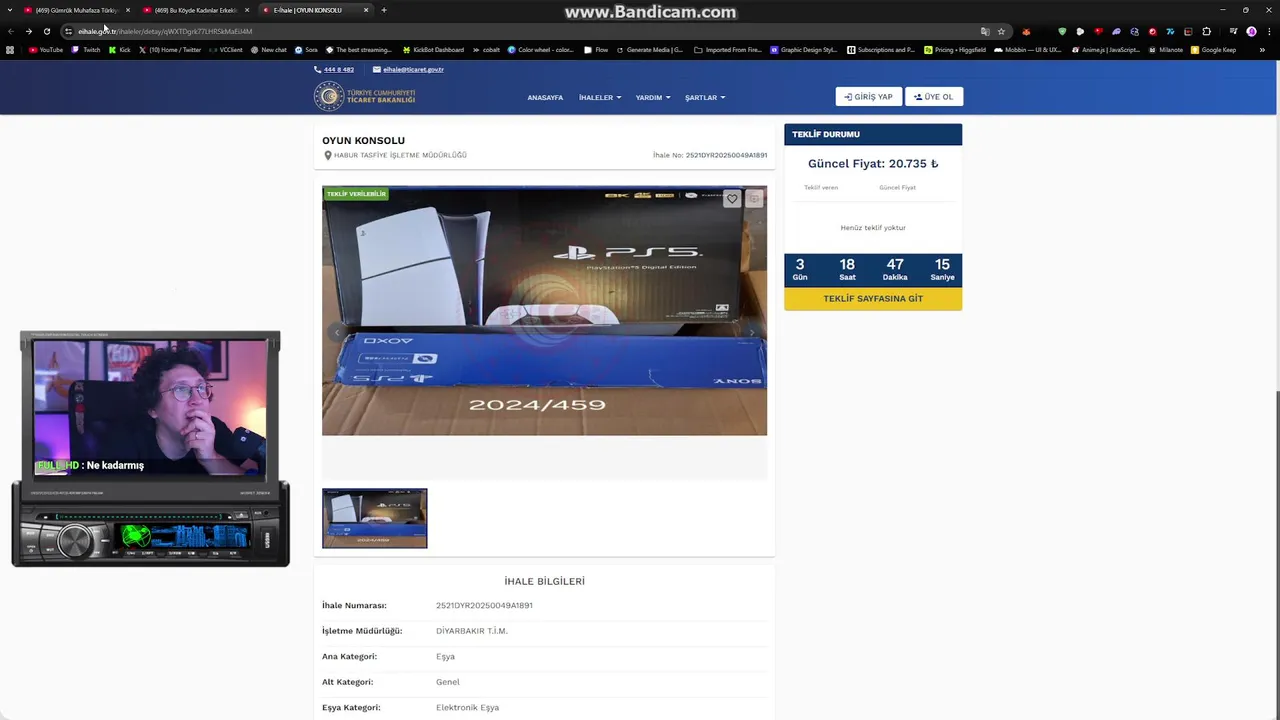Open the green shield extension
1280x720 pixels.
click(x=1062, y=31)
